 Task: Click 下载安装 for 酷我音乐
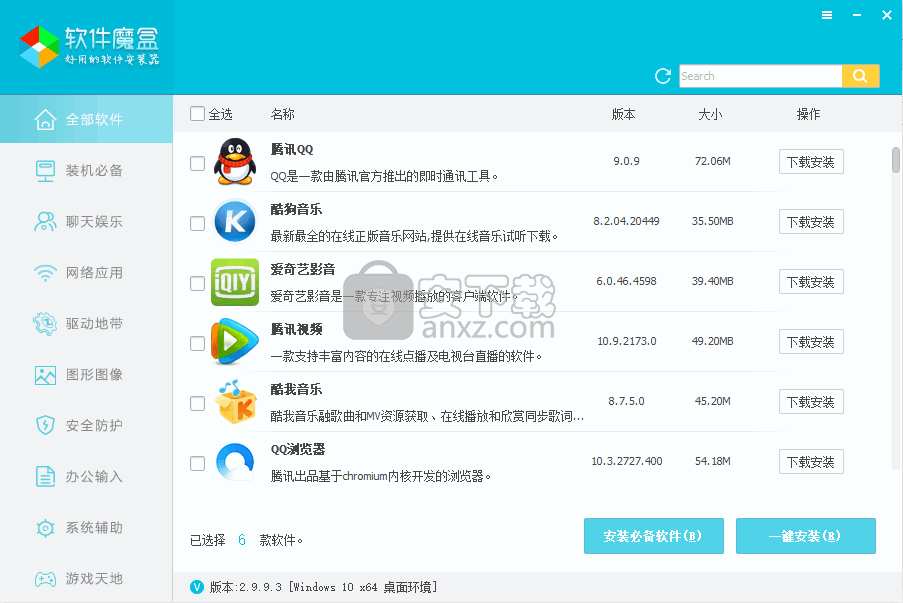tap(811, 401)
